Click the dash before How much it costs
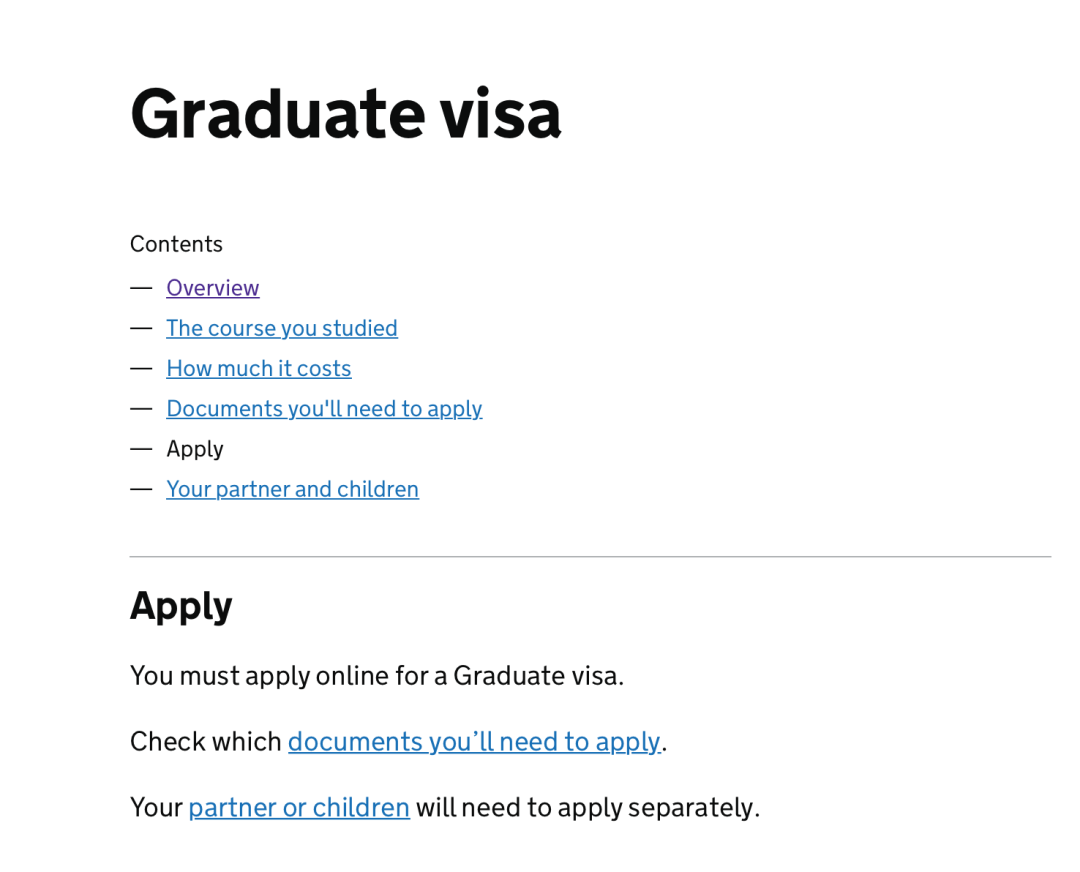Screen dimensions: 1080x872 pos(141,368)
